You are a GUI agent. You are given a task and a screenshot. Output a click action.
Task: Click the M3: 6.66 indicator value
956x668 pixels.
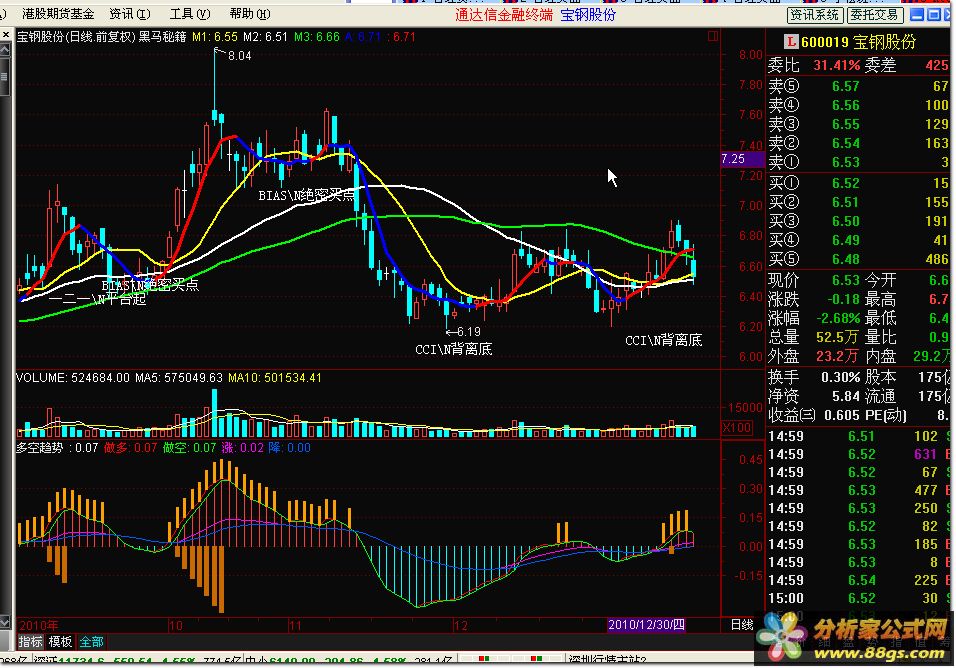coord(316,37)
